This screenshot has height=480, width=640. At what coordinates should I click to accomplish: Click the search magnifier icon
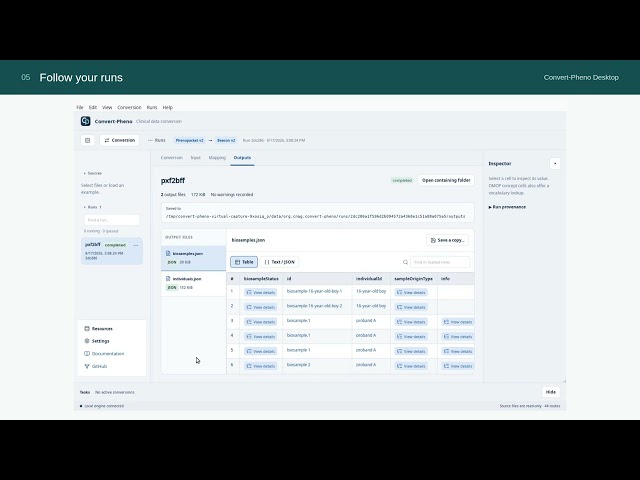[x=405, y=262]
